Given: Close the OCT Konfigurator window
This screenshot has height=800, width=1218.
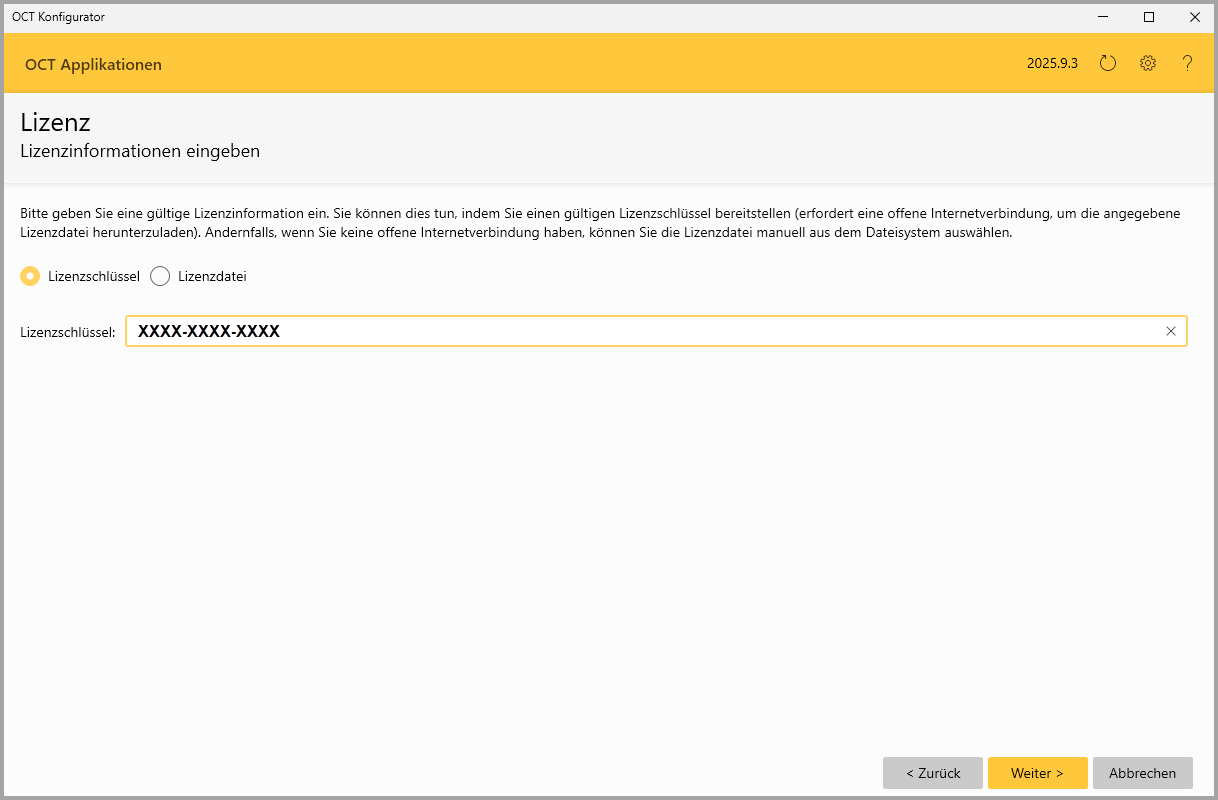Looking at the screenshot, I should 1194,17.
